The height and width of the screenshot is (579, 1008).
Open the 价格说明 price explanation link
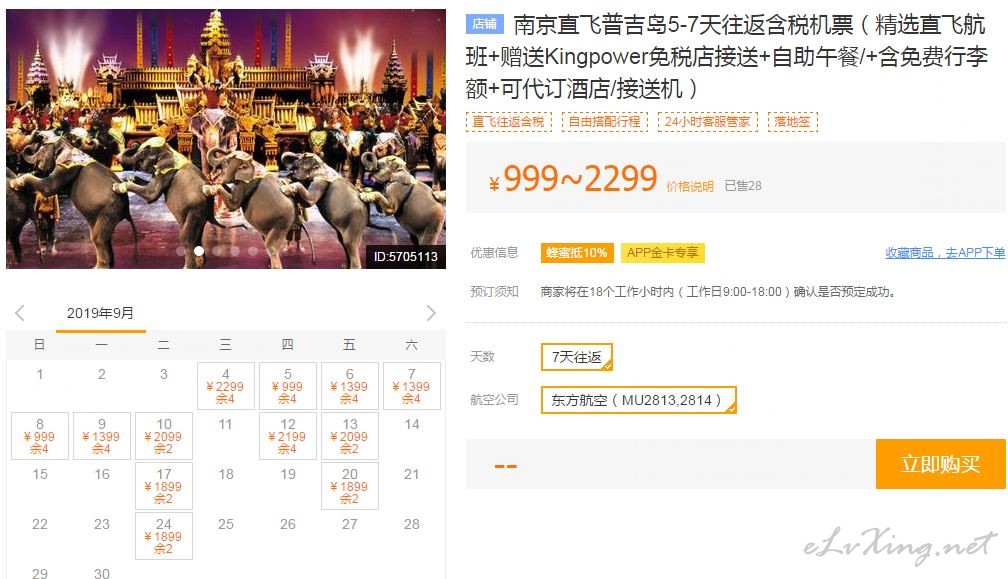[x=690, y=186]
